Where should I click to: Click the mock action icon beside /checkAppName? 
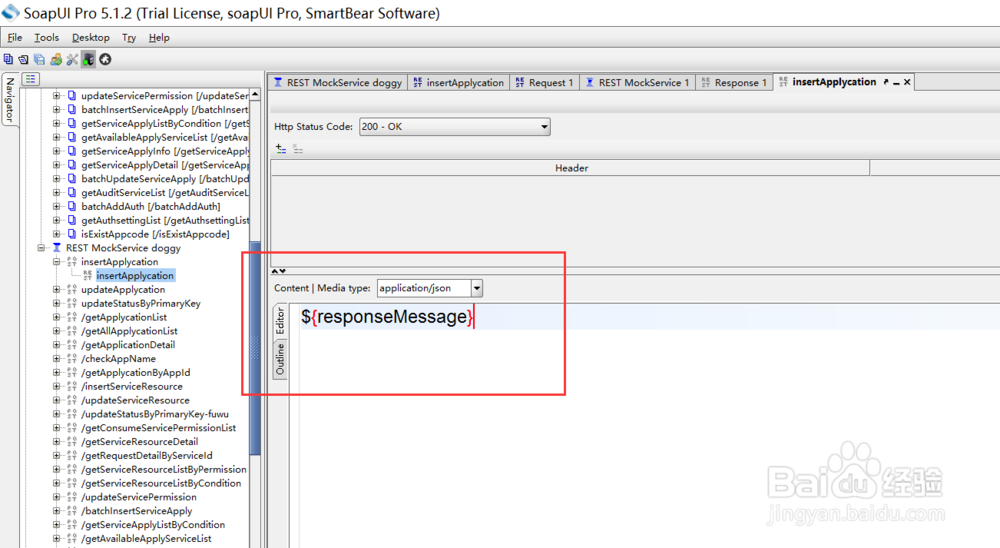(72, 359)
